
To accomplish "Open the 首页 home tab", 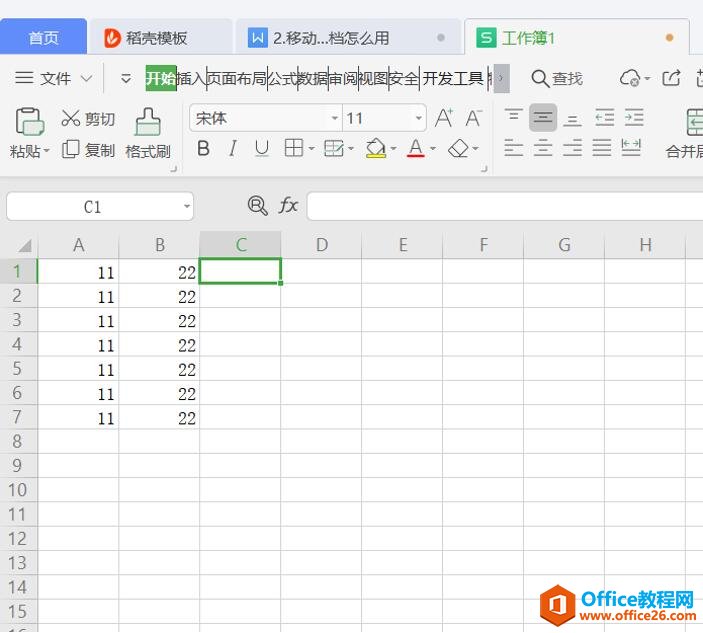I will (x=43, y=38).
